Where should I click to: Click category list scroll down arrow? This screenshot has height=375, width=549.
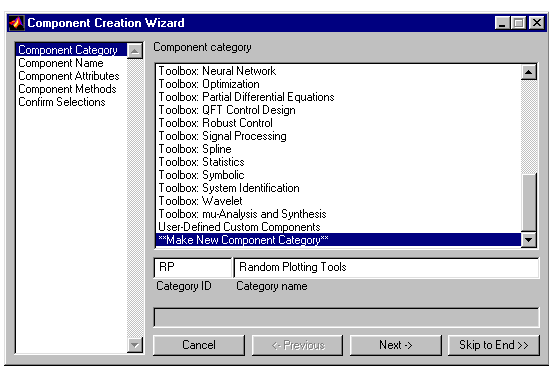529,240
